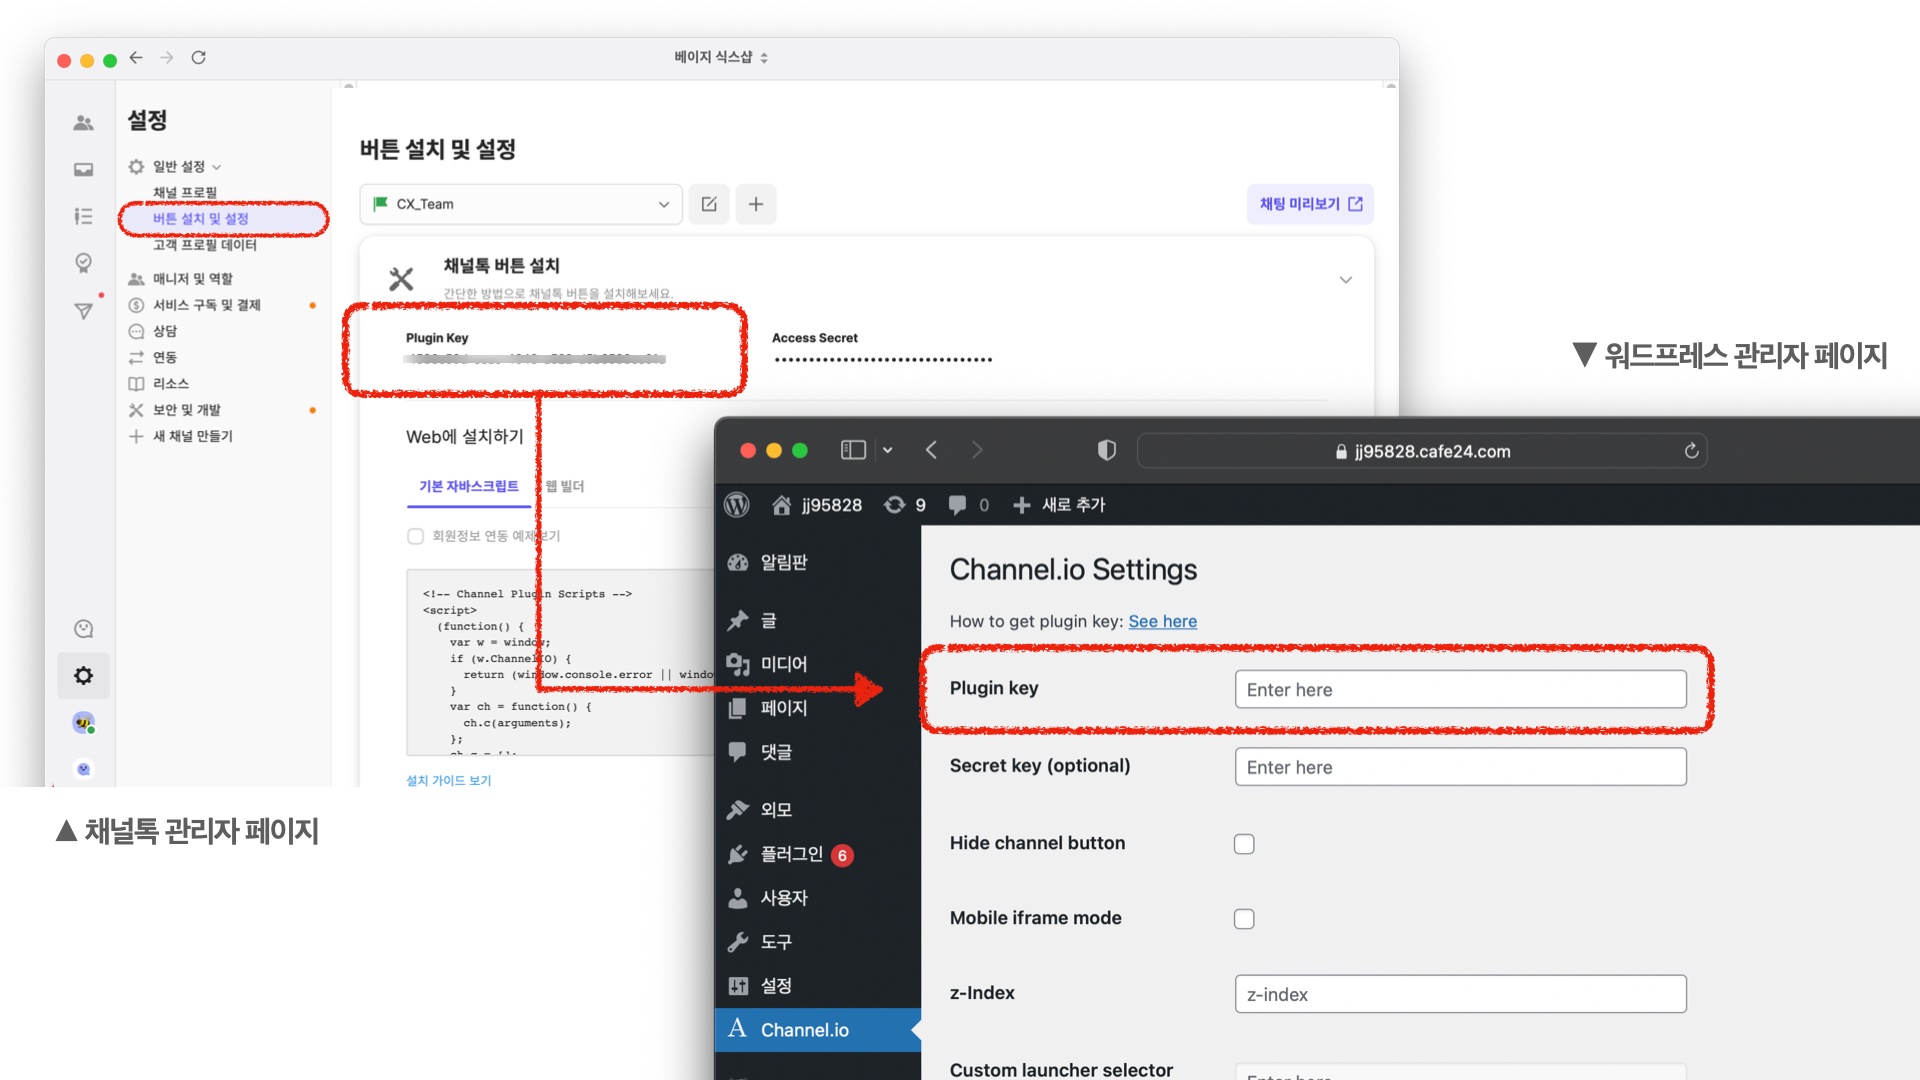Image resolution: width=1920 pixels, height=1080 pixels.
Task: Open the 플러그인 menu in WordPress sidebar
Action: (x=791, y=854)
